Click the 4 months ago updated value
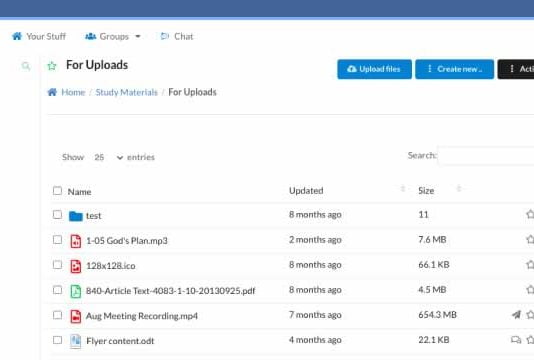The height and width of the screenshot is (360, 534). (x=315, y=340)
